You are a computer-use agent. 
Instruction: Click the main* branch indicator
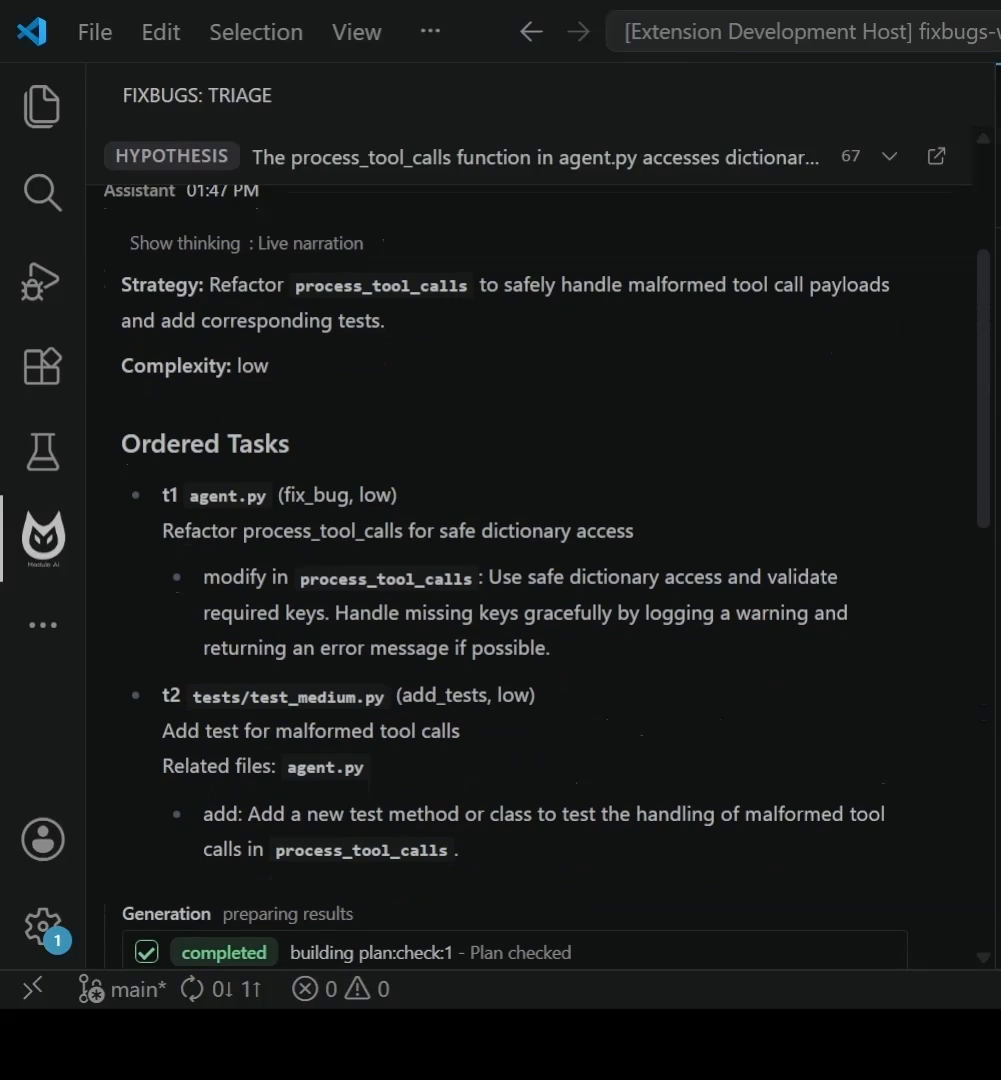pyautogui.click(x=122, y=989)
